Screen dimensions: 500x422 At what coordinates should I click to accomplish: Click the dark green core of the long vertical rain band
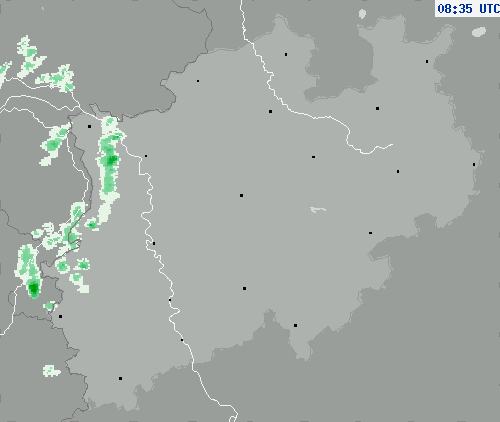point(111,160)
